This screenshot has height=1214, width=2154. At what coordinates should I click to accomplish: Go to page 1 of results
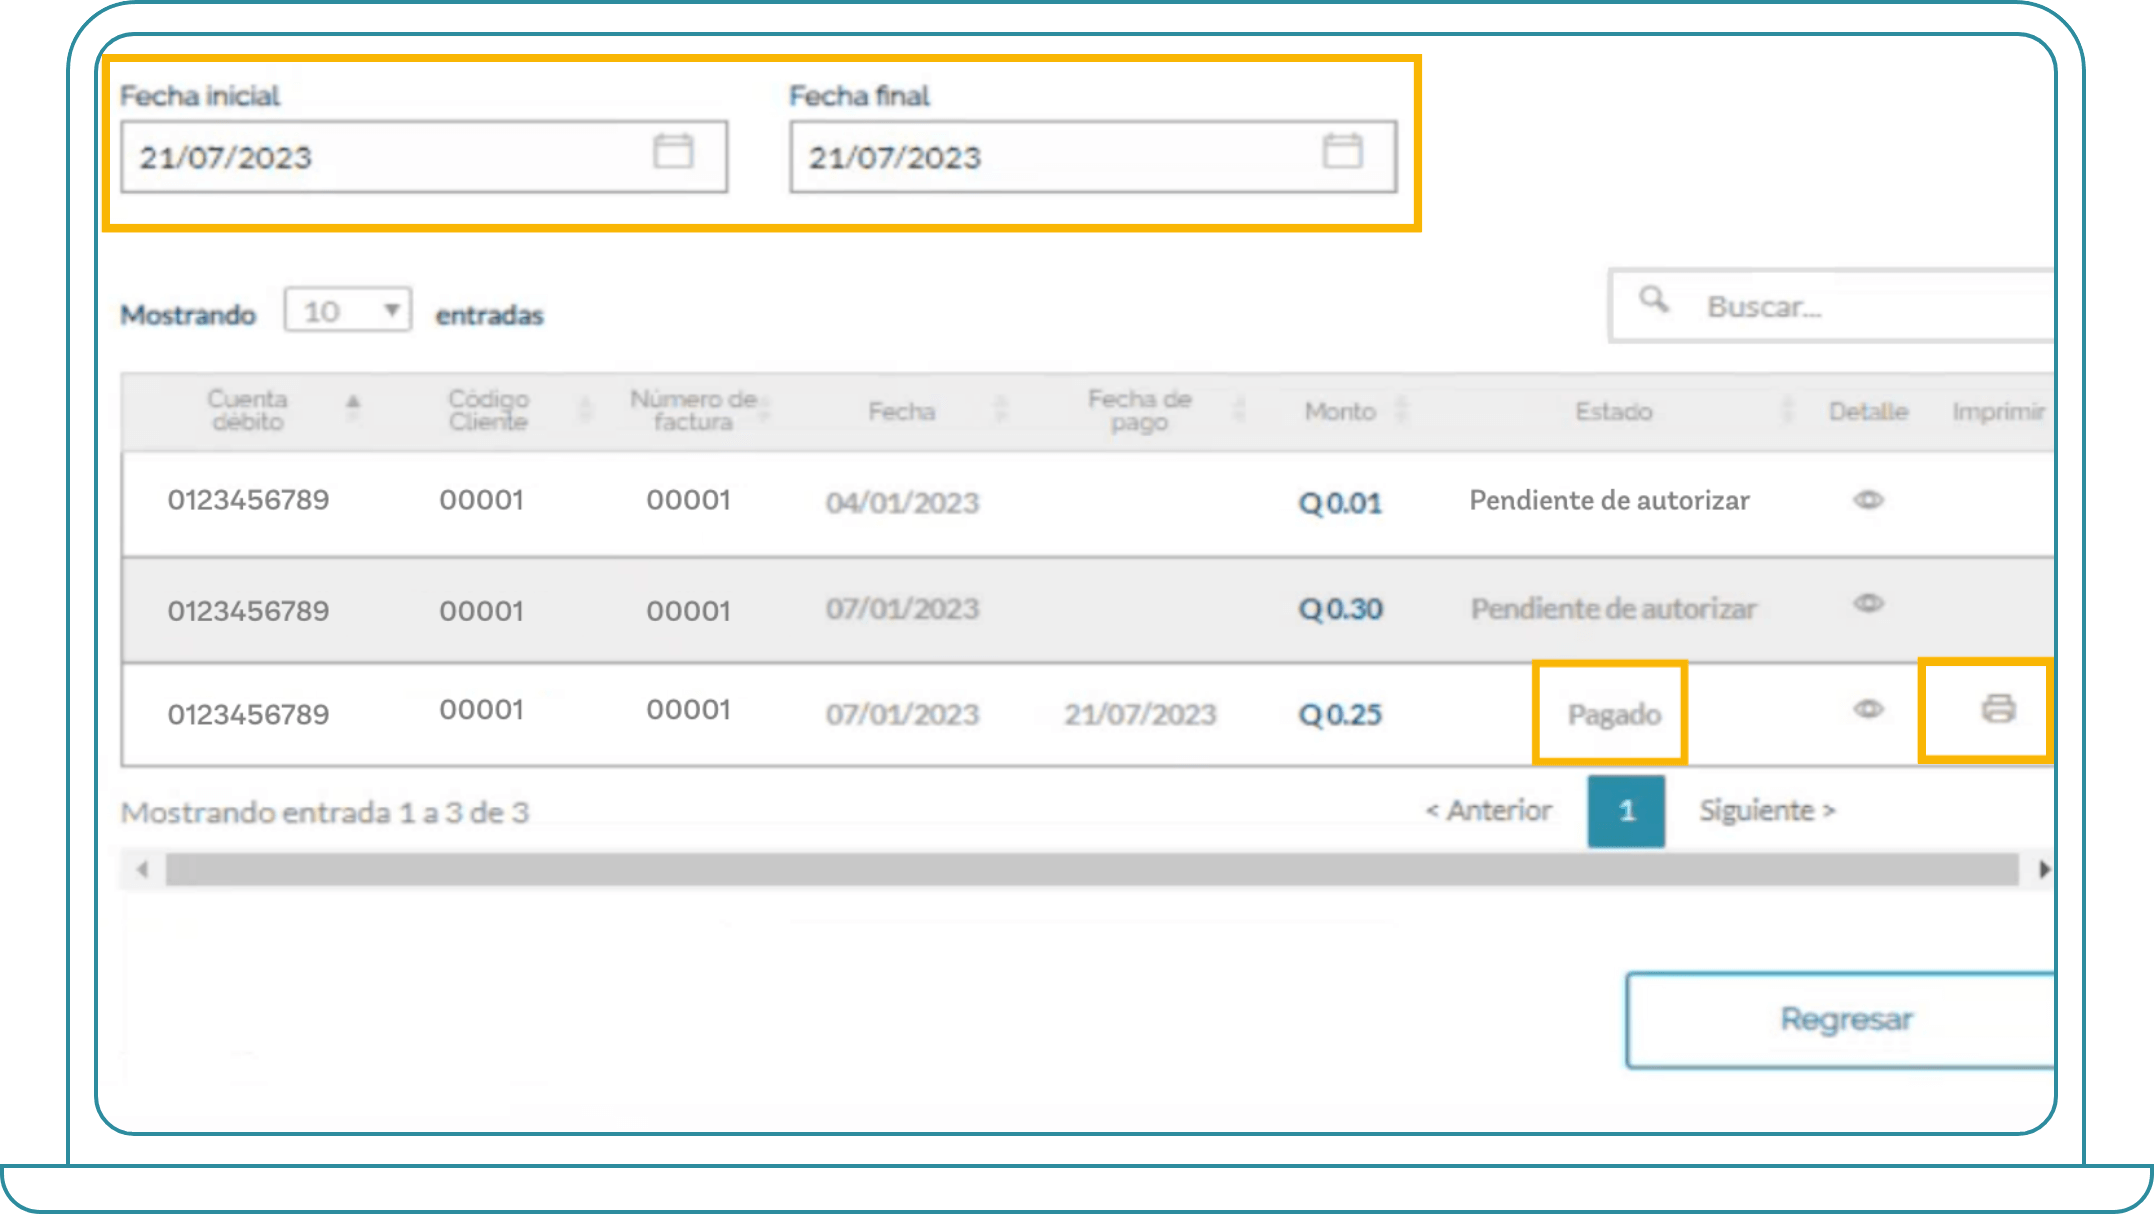point(1626,811)
